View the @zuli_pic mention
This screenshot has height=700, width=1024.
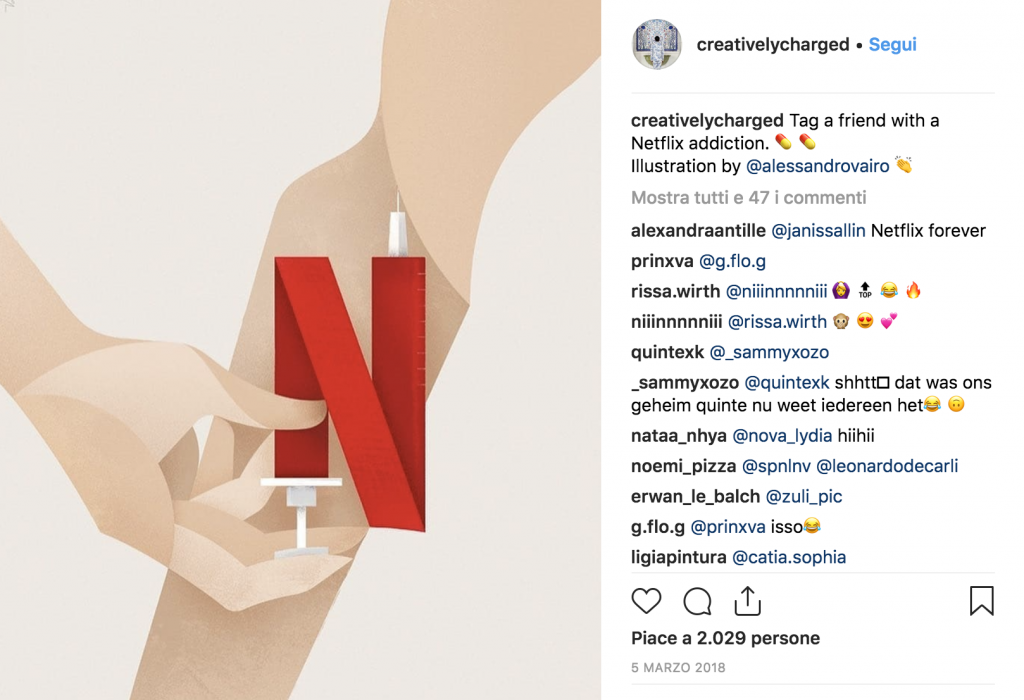[x=803, y=497]
